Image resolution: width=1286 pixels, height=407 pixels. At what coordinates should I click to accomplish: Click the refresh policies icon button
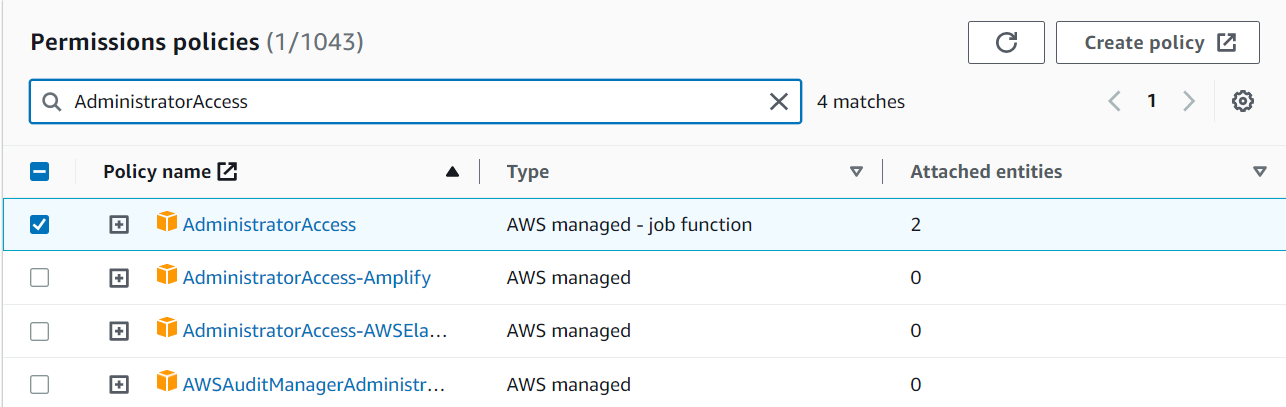(1006, 42)
